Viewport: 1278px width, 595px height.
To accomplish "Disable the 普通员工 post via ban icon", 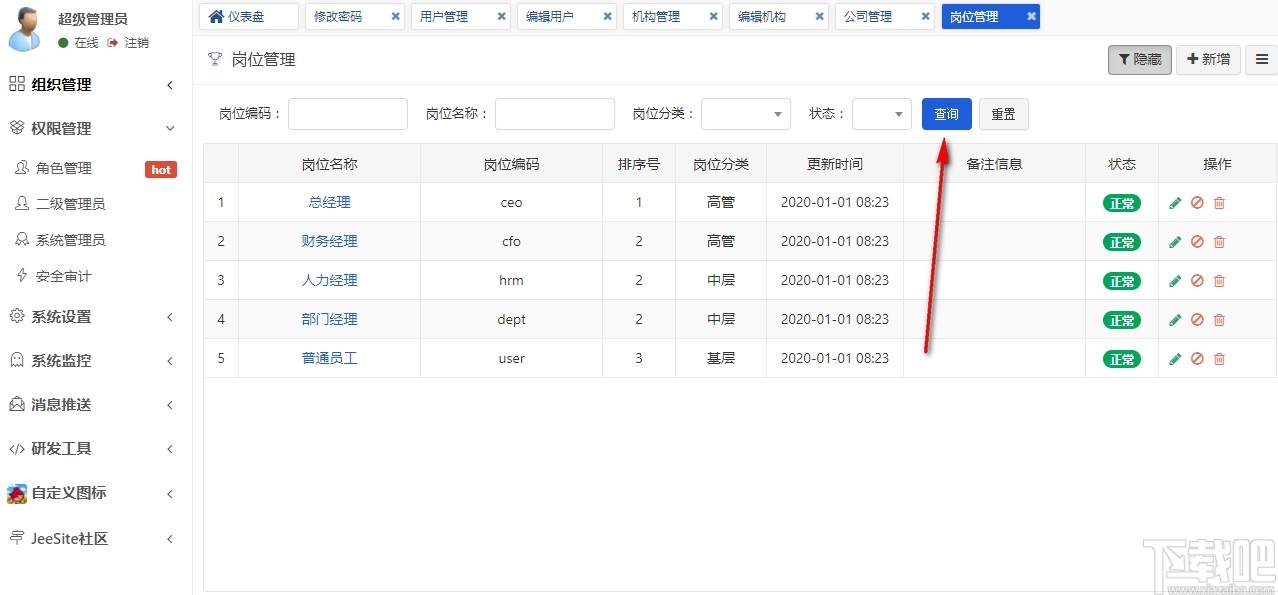I will pyautogui.click(x=1197, y=359).
